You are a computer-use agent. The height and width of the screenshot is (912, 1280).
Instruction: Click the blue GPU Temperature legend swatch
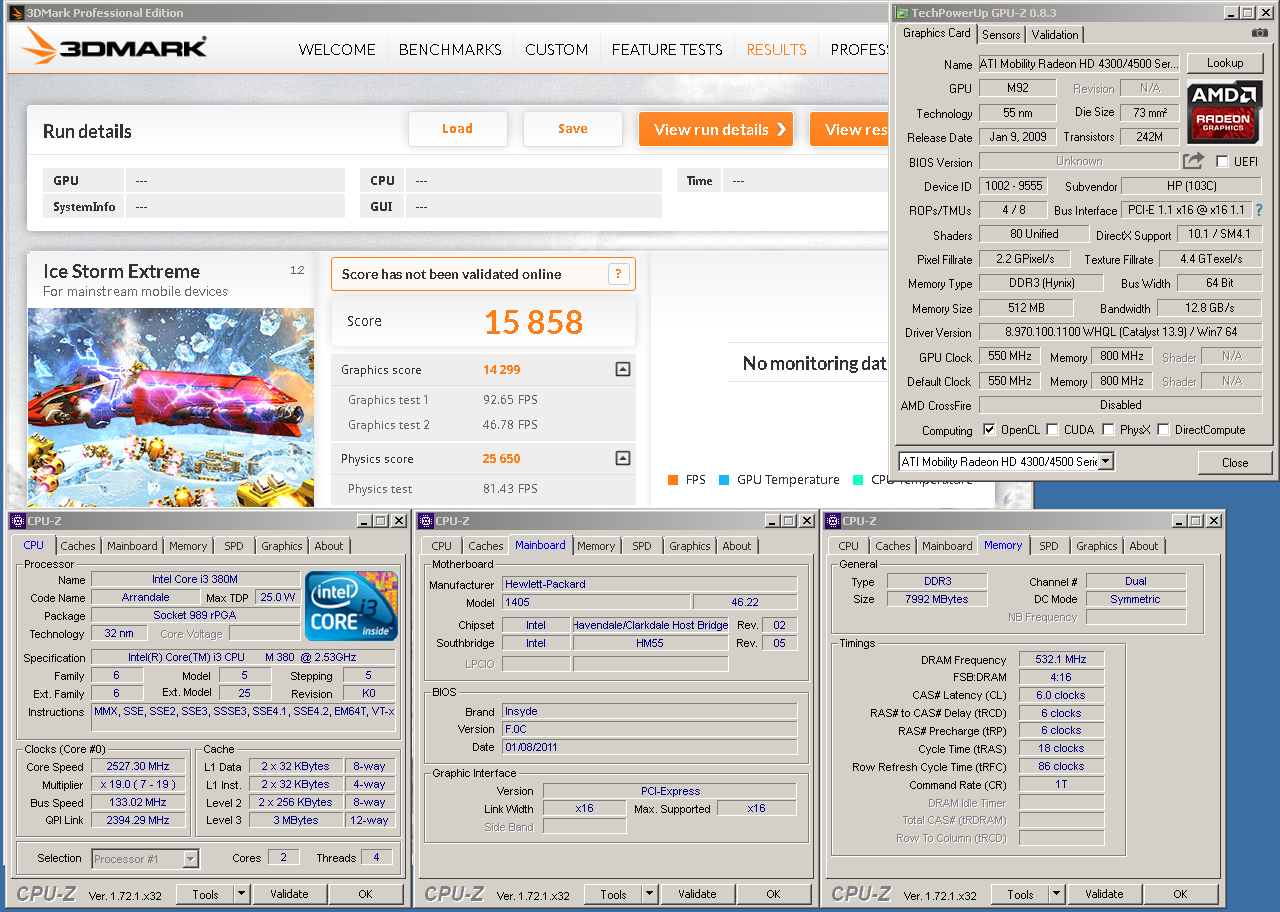point(724,480)
